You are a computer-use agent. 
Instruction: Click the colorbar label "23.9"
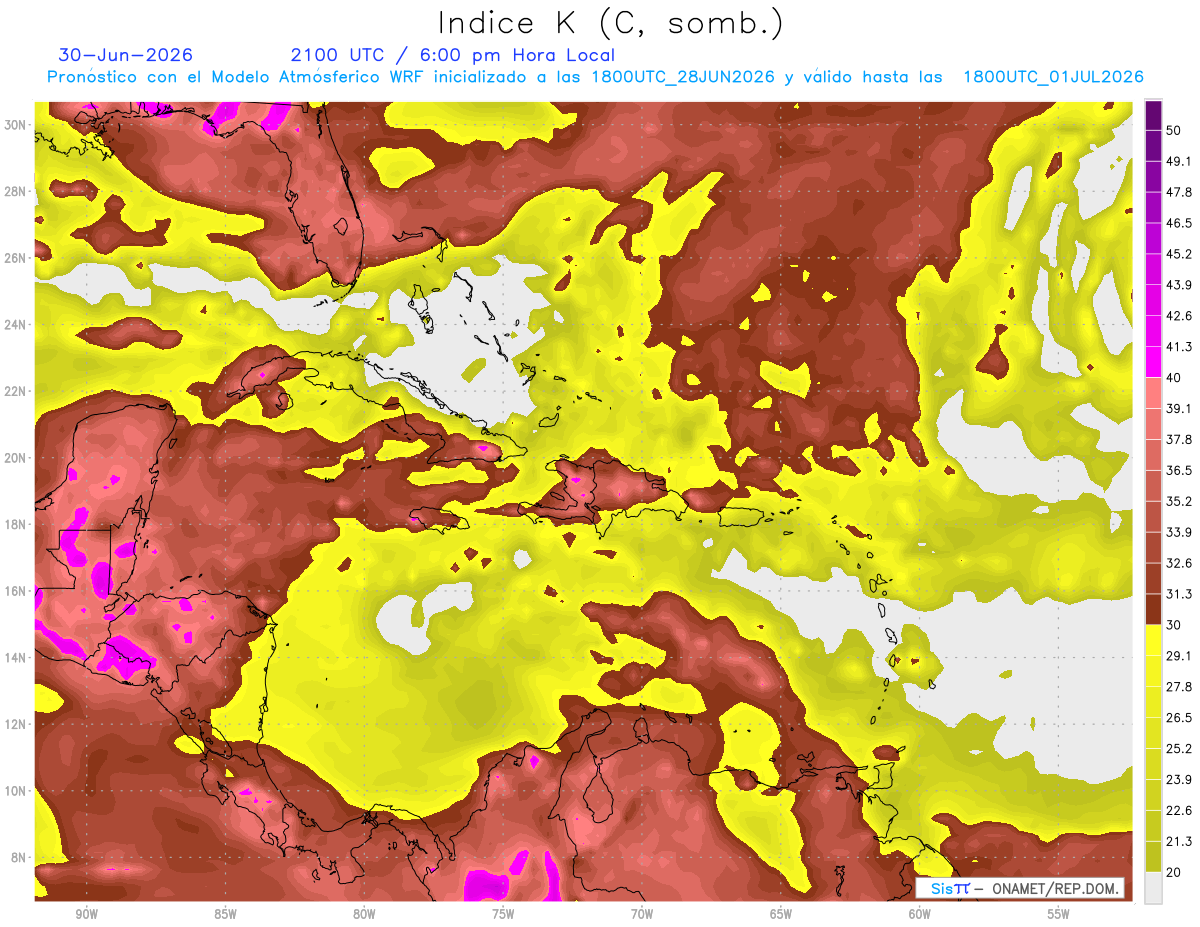(x=1179, y=779)
